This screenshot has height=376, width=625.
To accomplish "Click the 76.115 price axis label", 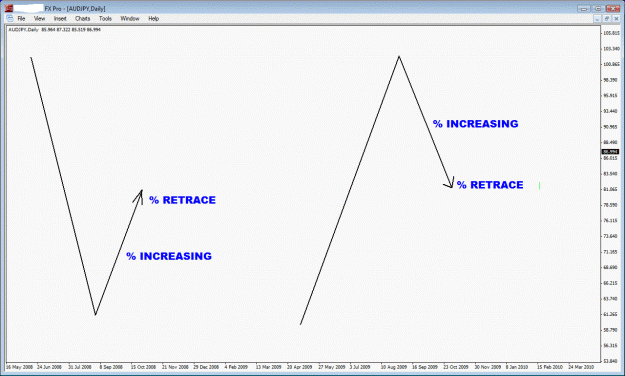I will point(611,220).
